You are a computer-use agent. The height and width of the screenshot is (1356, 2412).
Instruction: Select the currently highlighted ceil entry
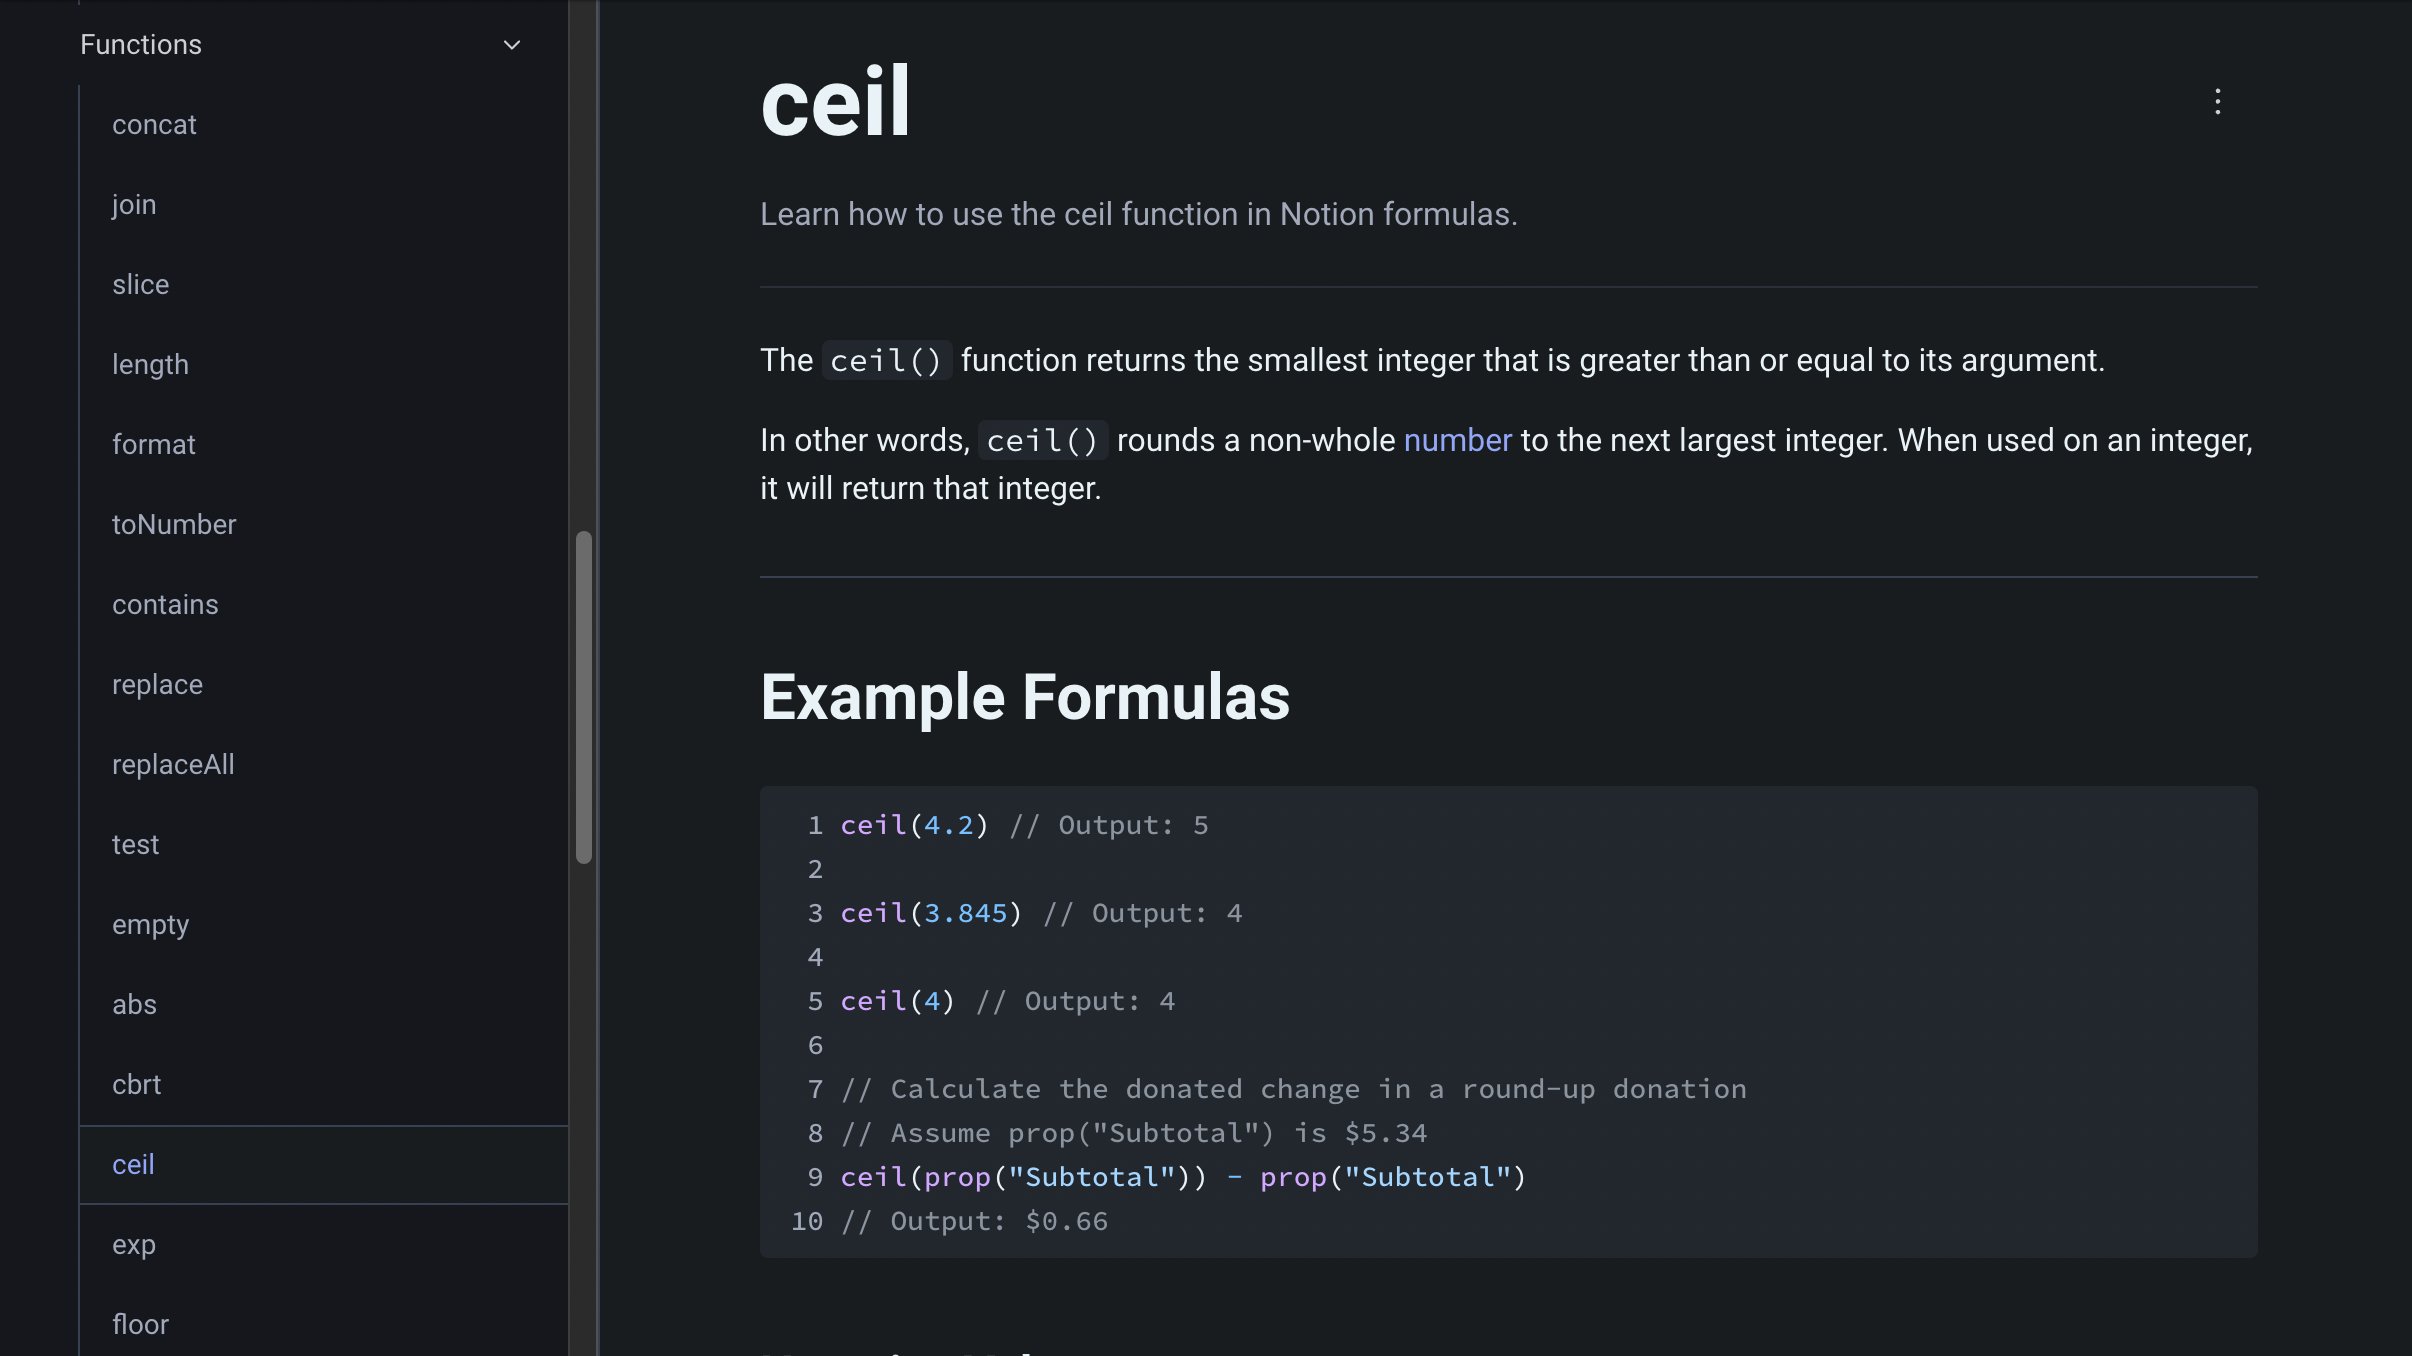133,1164
